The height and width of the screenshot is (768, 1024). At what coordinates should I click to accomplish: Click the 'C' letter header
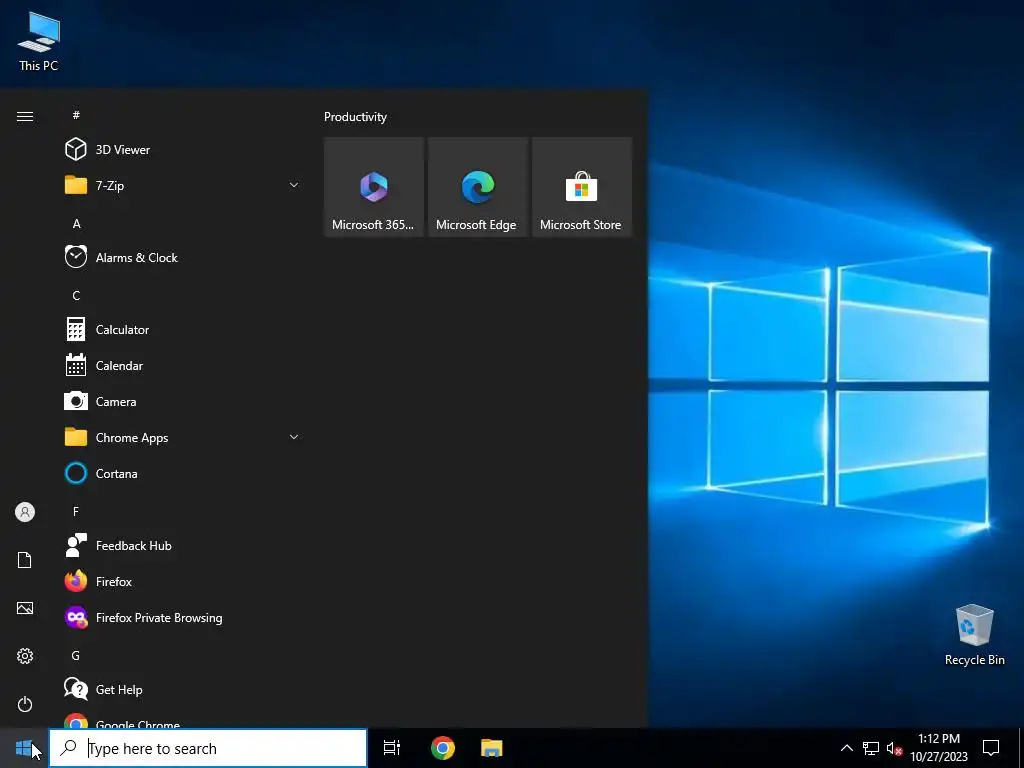[x=76, y=295]
